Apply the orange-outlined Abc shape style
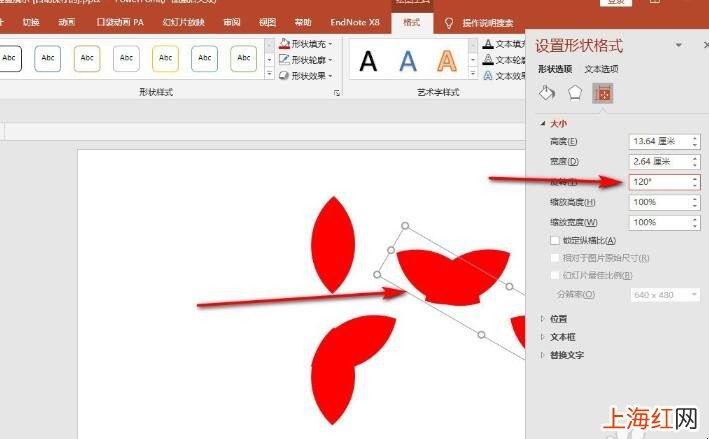This screenshot has height=439, width=709. click(x=87, y=58)
